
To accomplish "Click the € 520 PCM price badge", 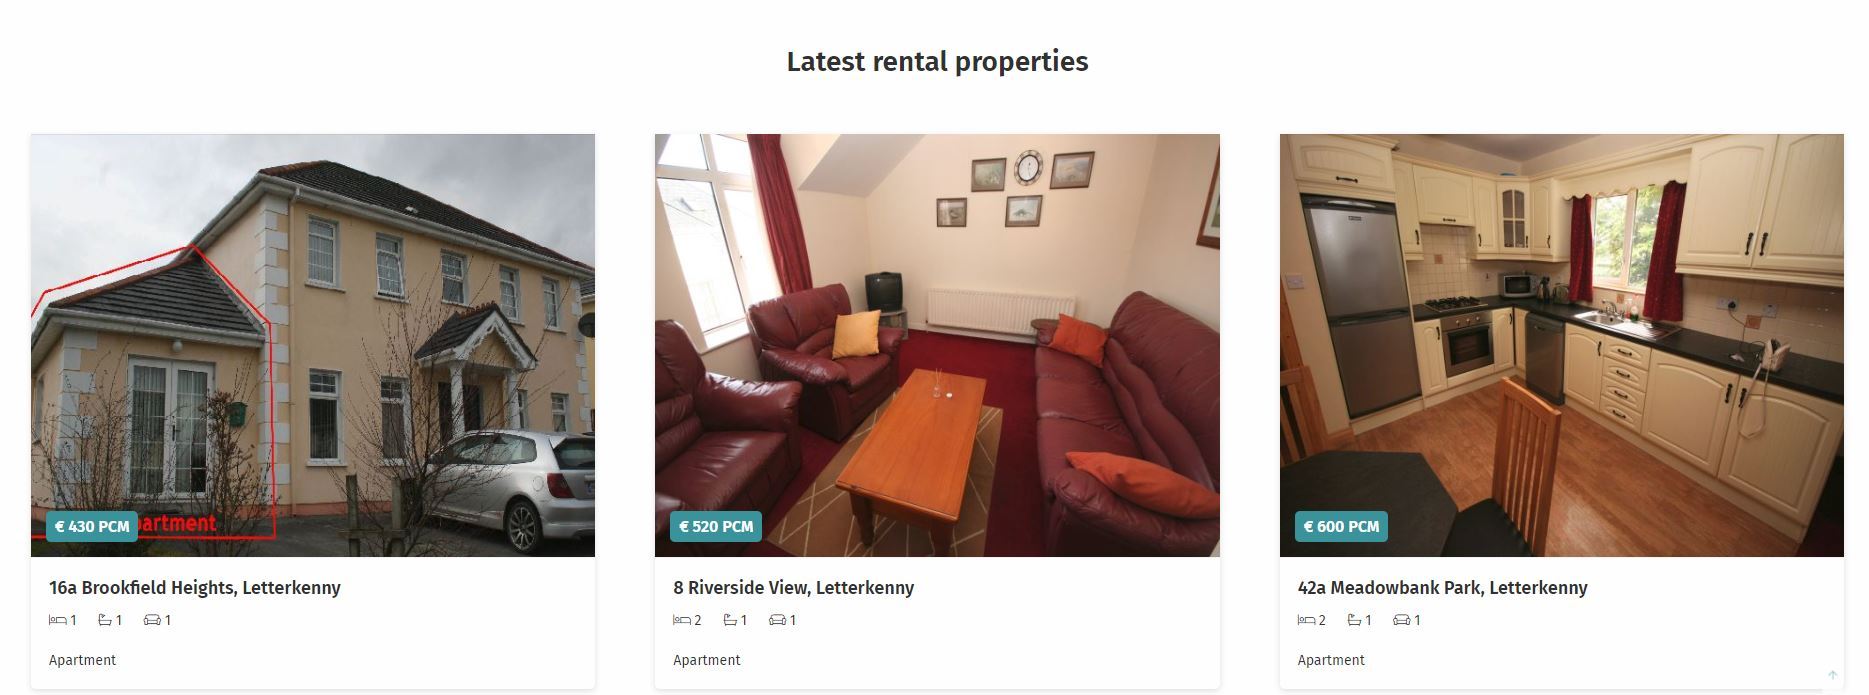I will point(716,526).
